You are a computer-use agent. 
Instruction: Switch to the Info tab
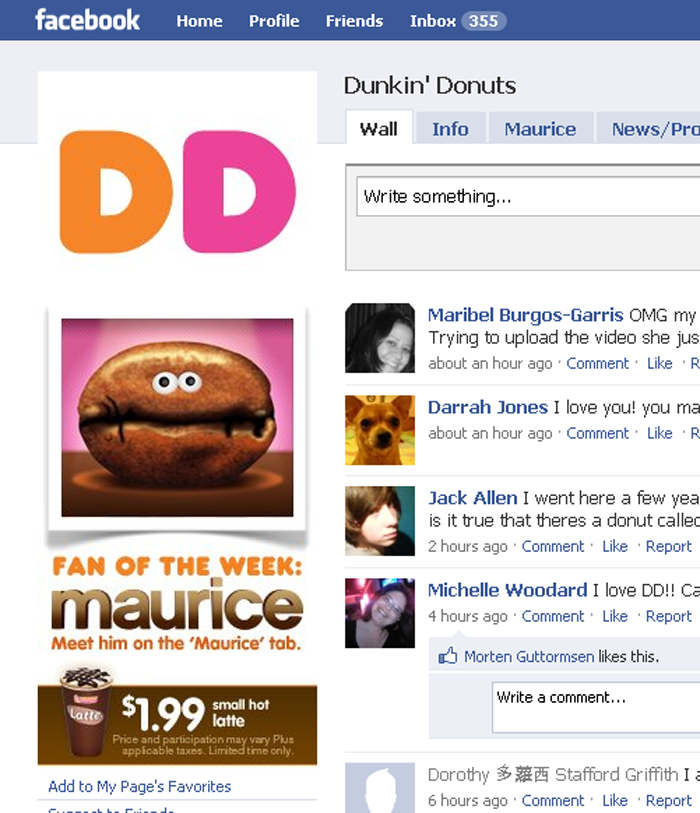click(451, 129)
